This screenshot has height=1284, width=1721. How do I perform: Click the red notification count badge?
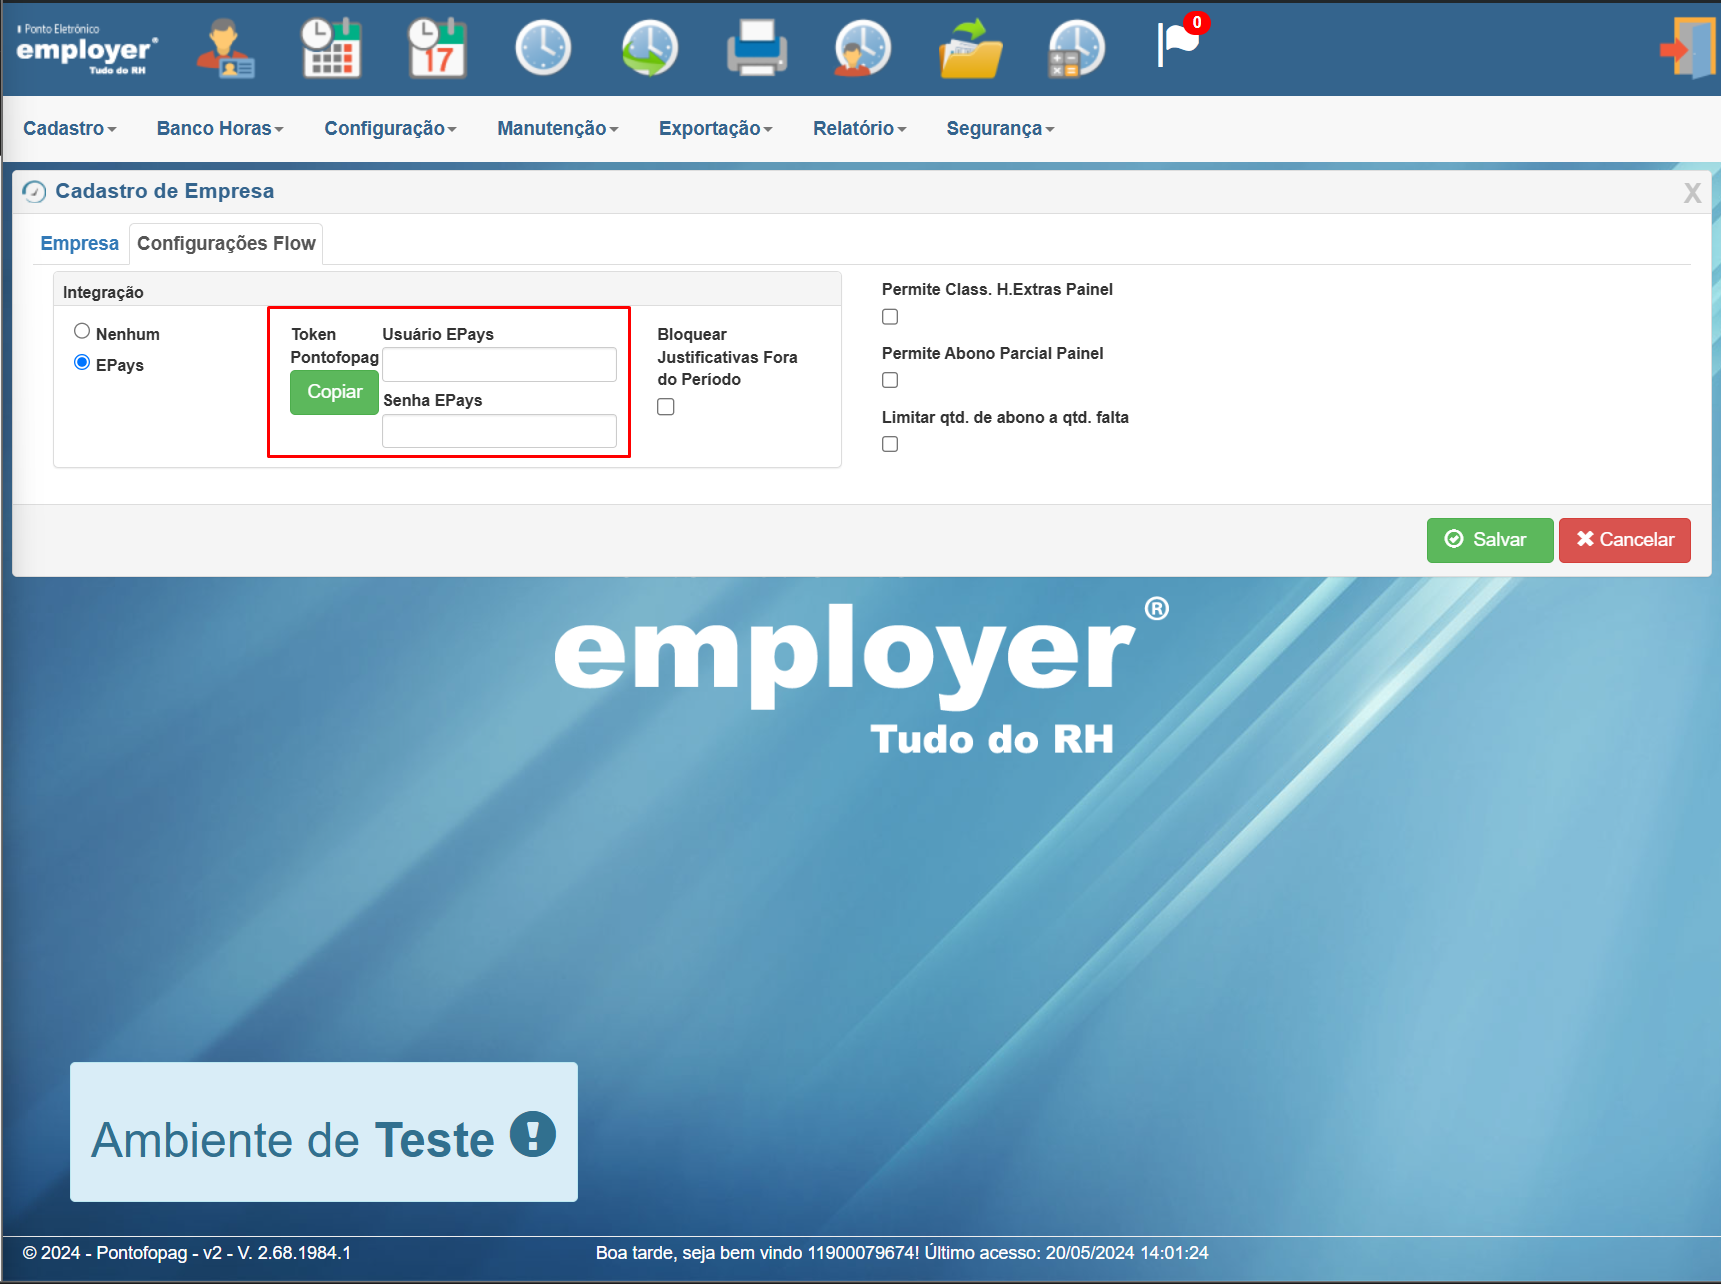pos(1197,22)
